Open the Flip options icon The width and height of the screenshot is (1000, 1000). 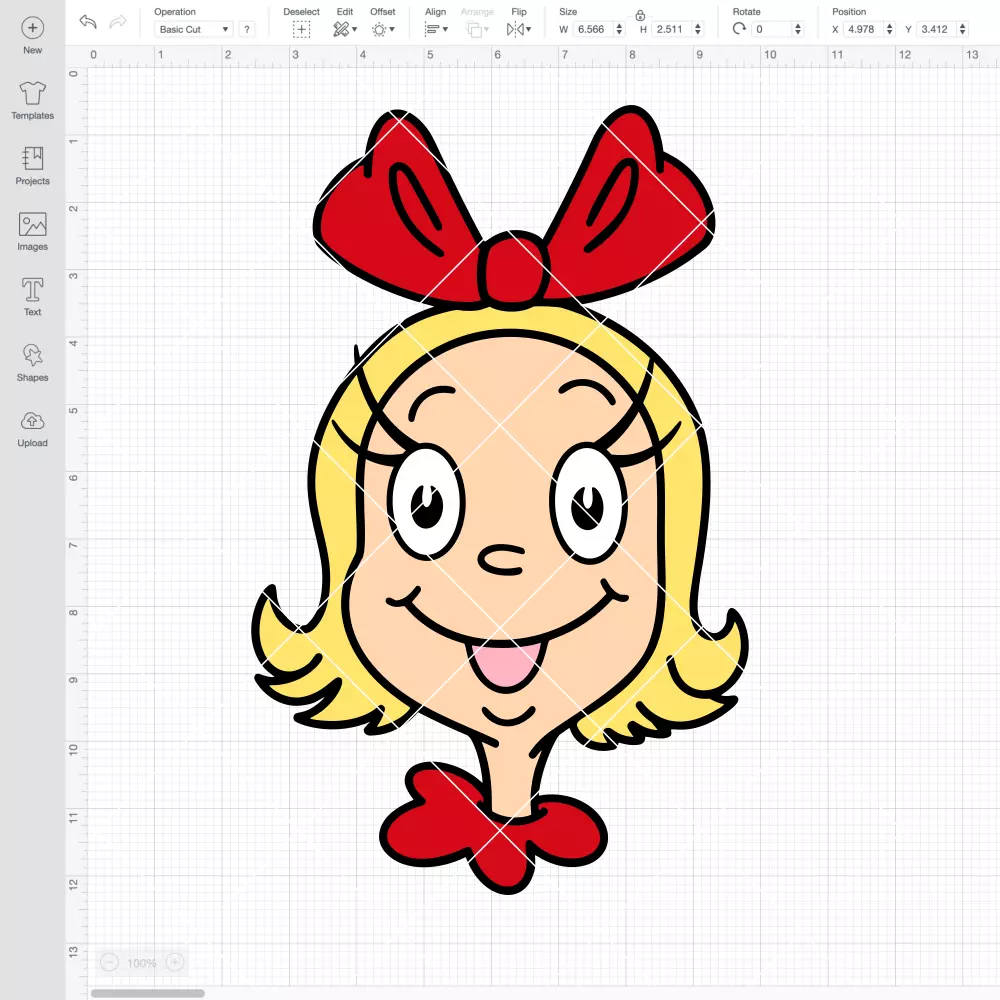pos(515,29)
